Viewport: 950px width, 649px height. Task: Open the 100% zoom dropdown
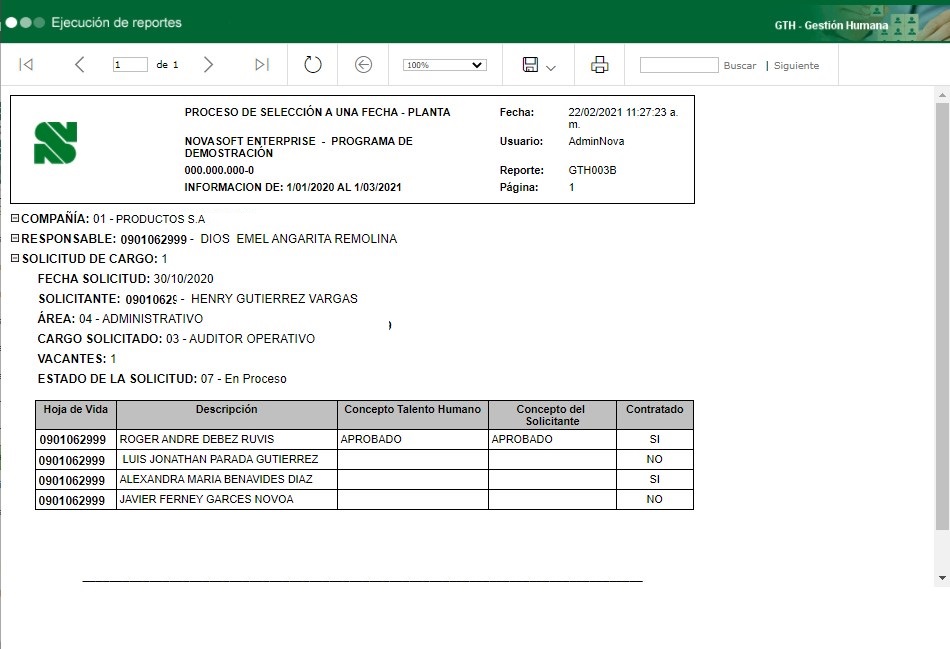coord(444,65)
